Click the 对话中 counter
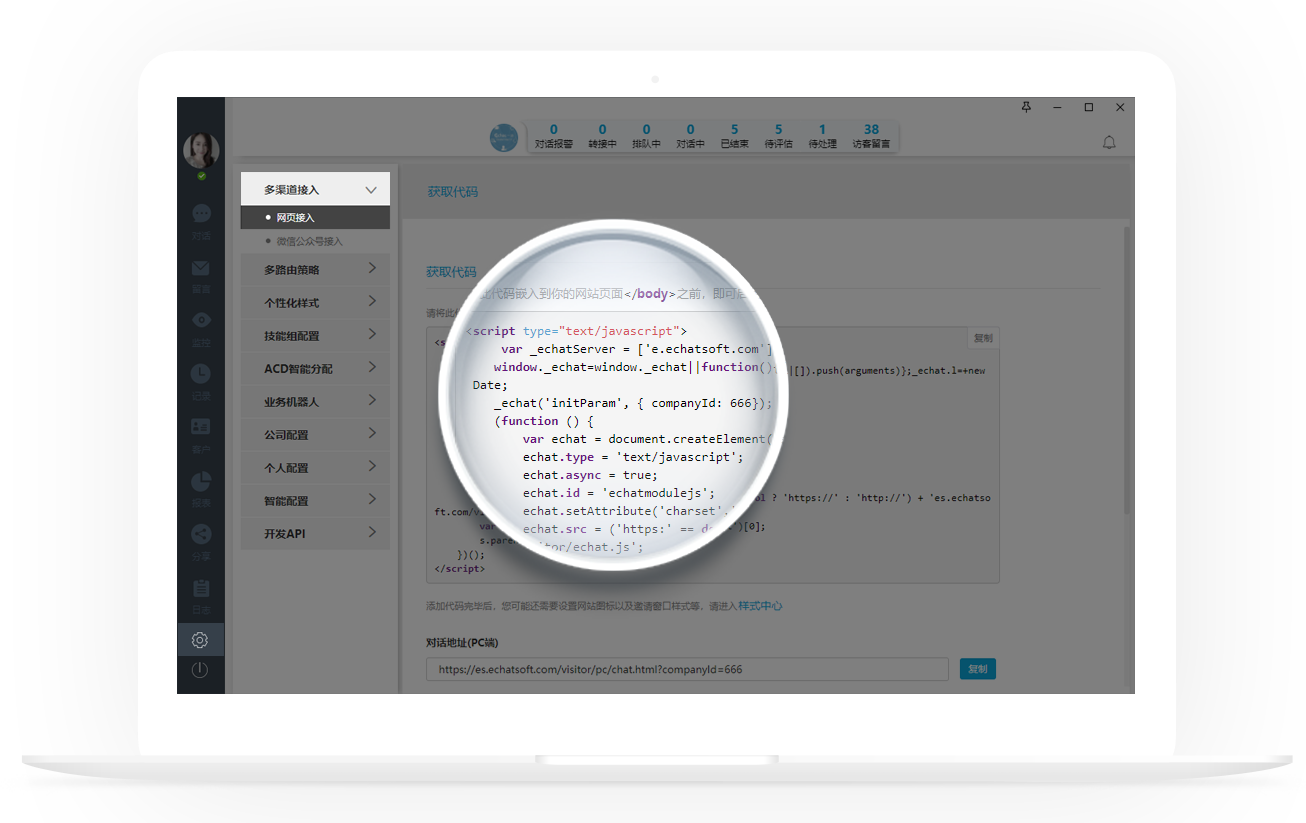The width and height of the screenshot is (1306, 823). click(690, 136)
